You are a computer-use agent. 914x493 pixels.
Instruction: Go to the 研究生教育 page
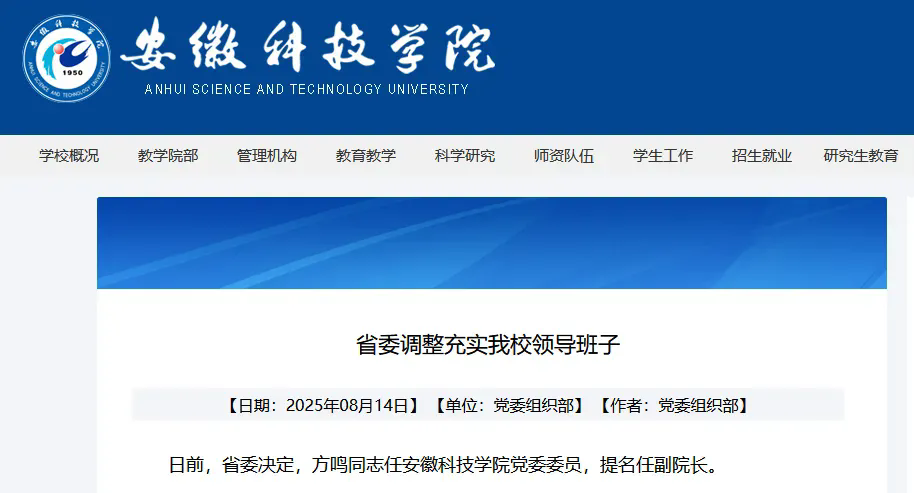861,156
